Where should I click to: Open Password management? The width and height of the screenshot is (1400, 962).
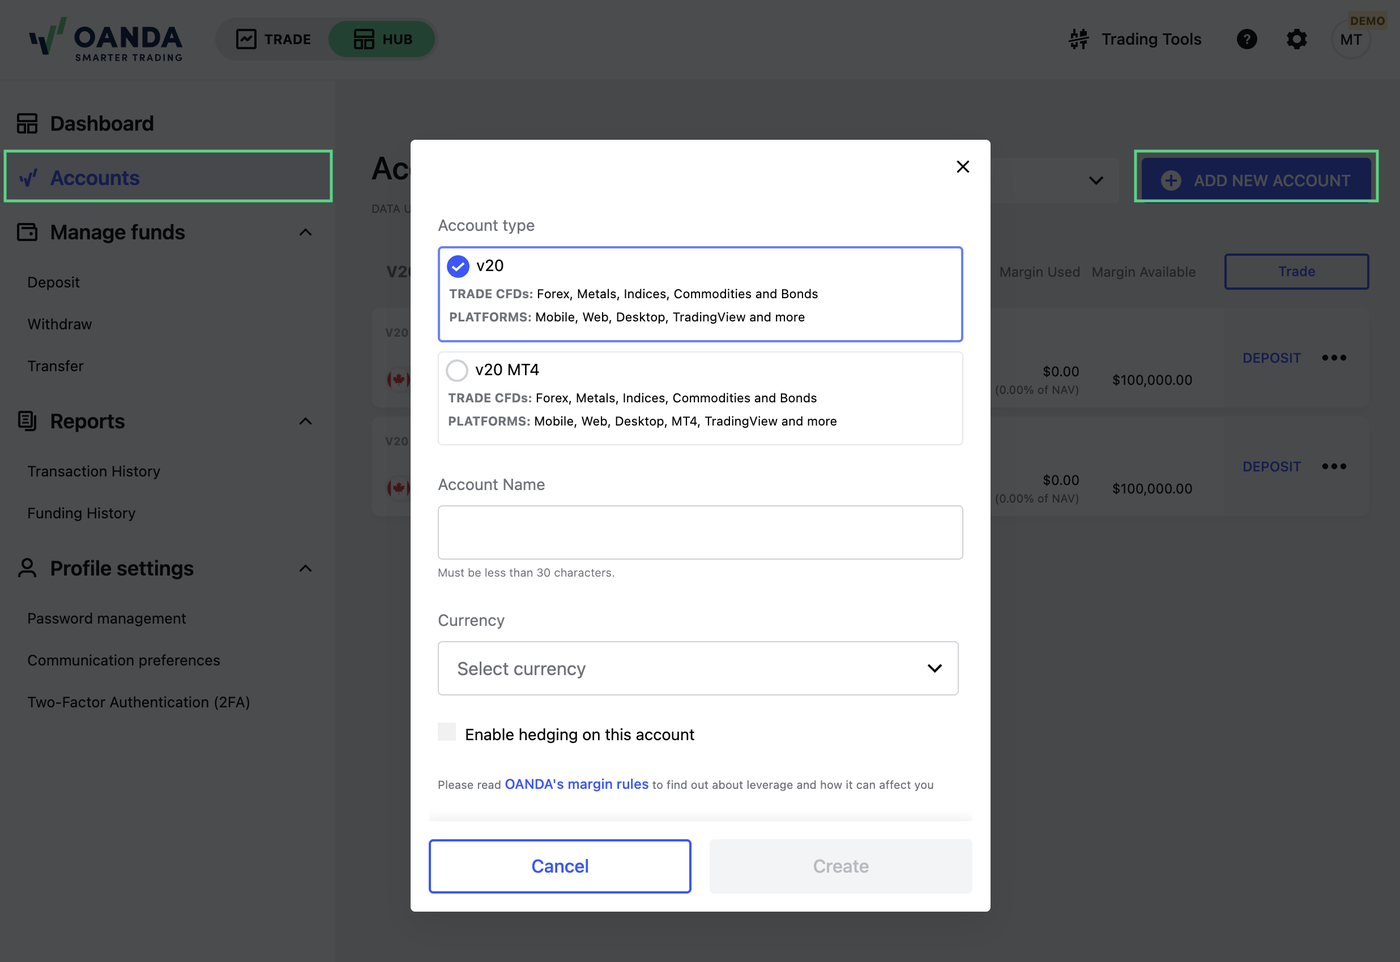click(x=107, y=618)
